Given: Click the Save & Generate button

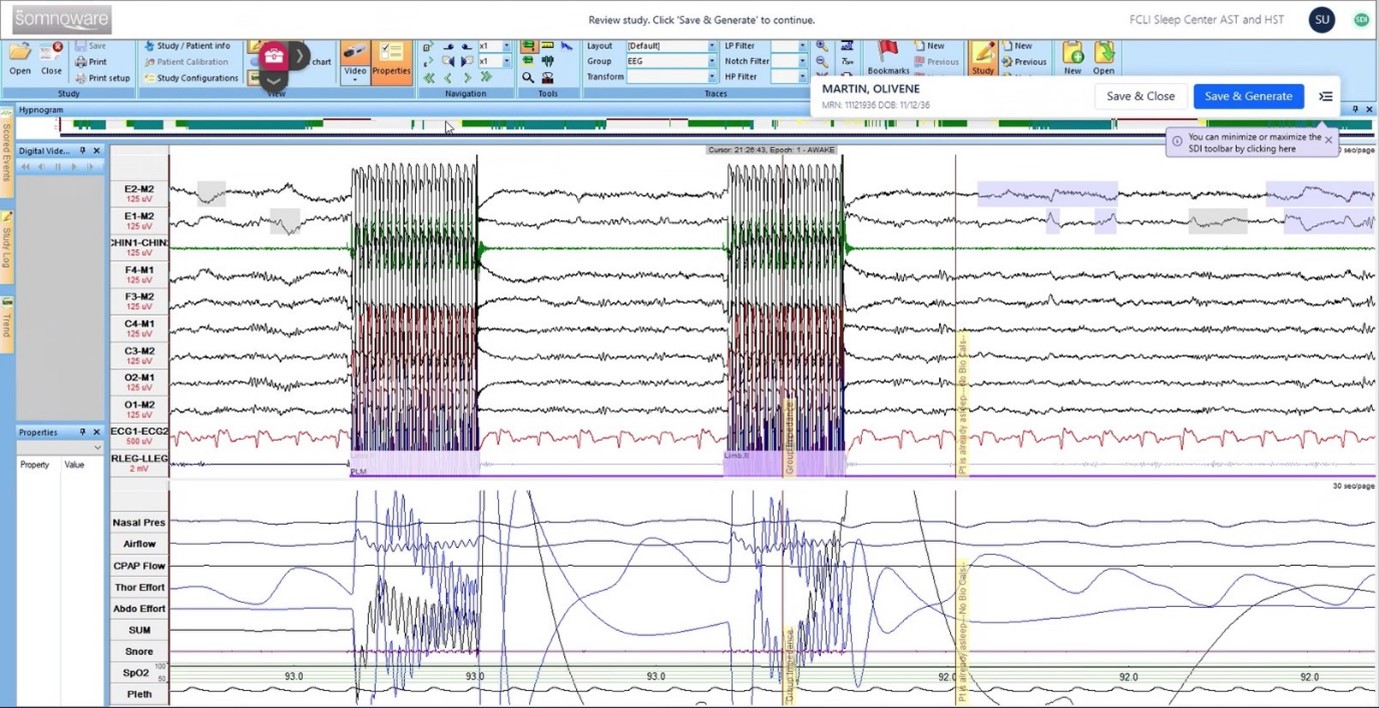Looking at the screenshot, I should tap(1248, 96).
